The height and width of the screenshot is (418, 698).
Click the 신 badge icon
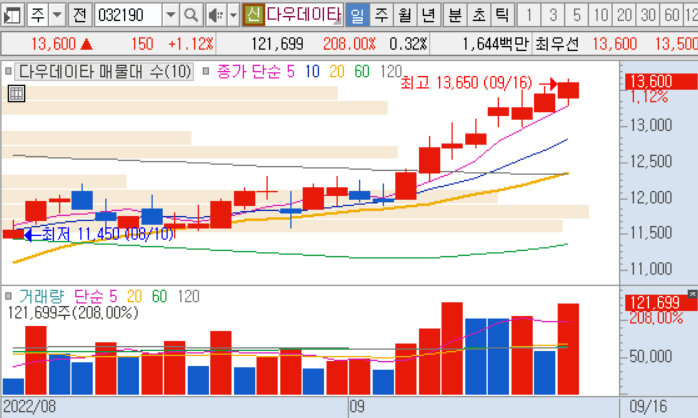[x=253, y=15]
